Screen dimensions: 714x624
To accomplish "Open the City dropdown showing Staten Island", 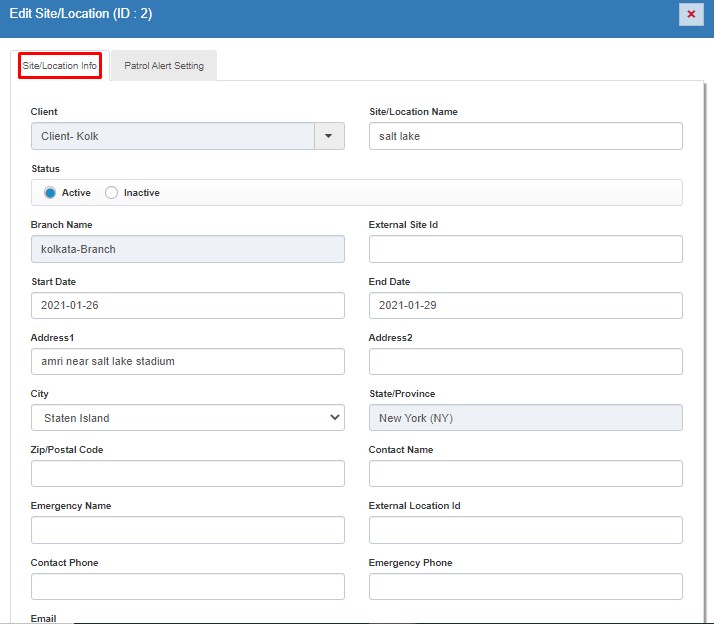I will click(187, 418).
